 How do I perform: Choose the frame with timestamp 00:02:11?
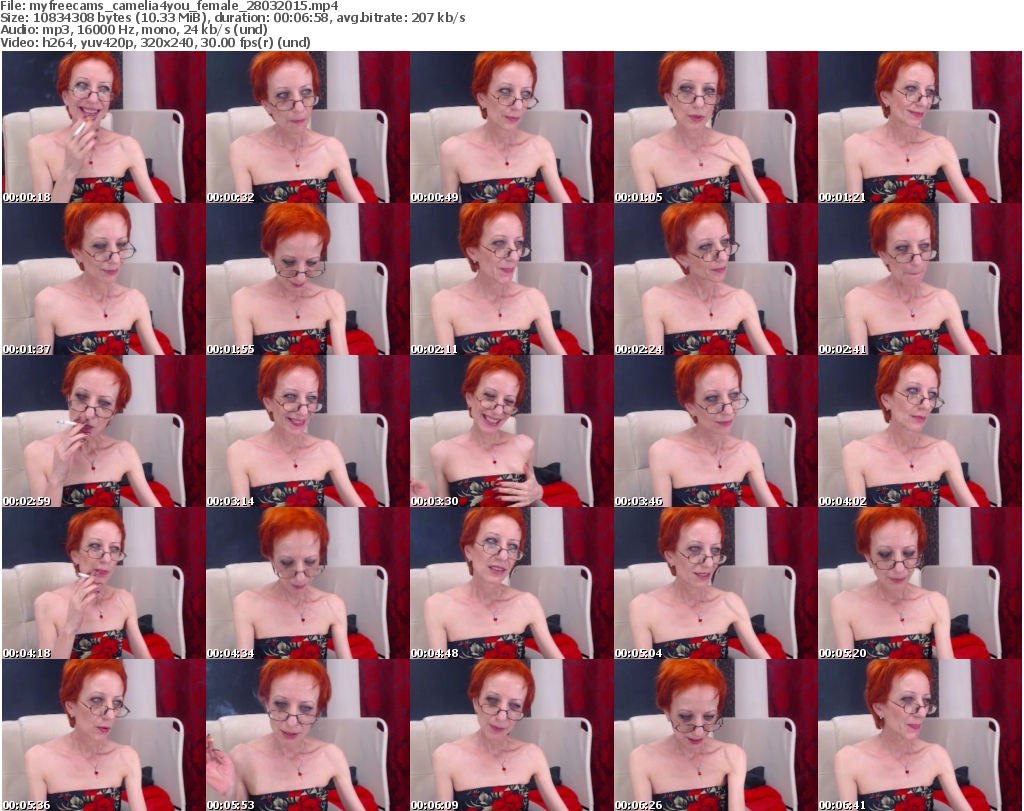click(511, 279)
